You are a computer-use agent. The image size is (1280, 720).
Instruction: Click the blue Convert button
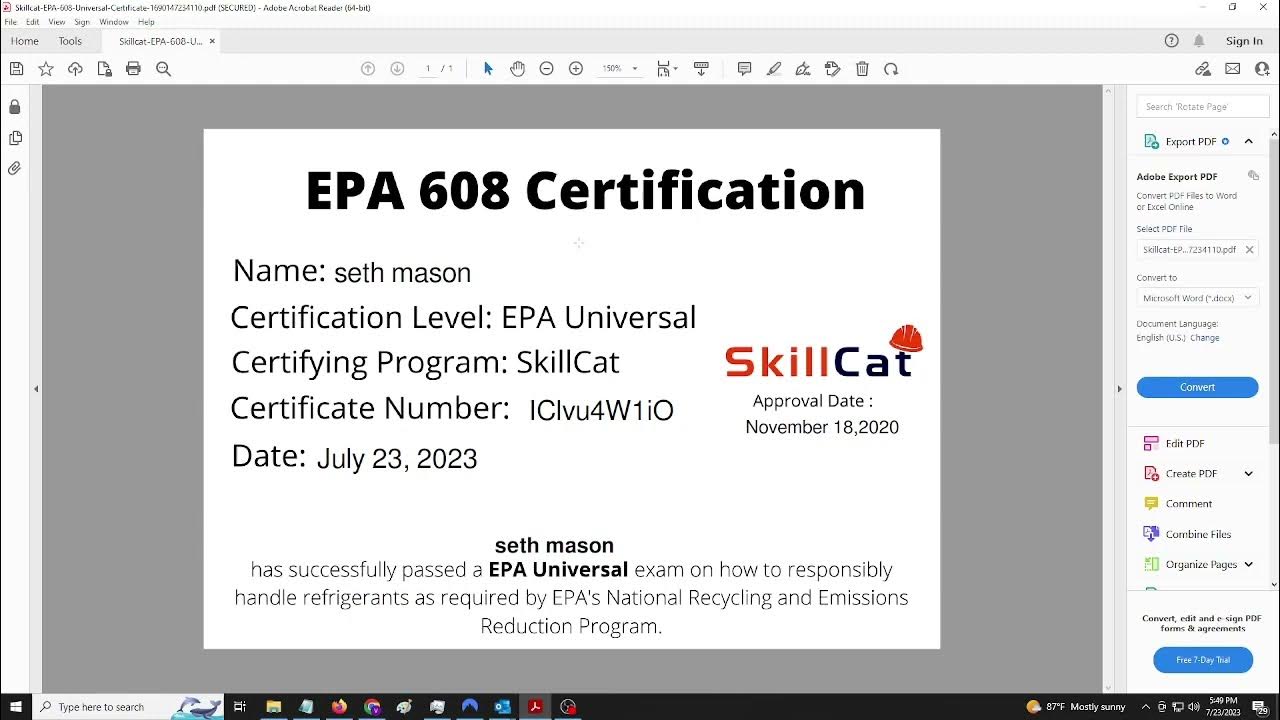(x=1197, y=387)
